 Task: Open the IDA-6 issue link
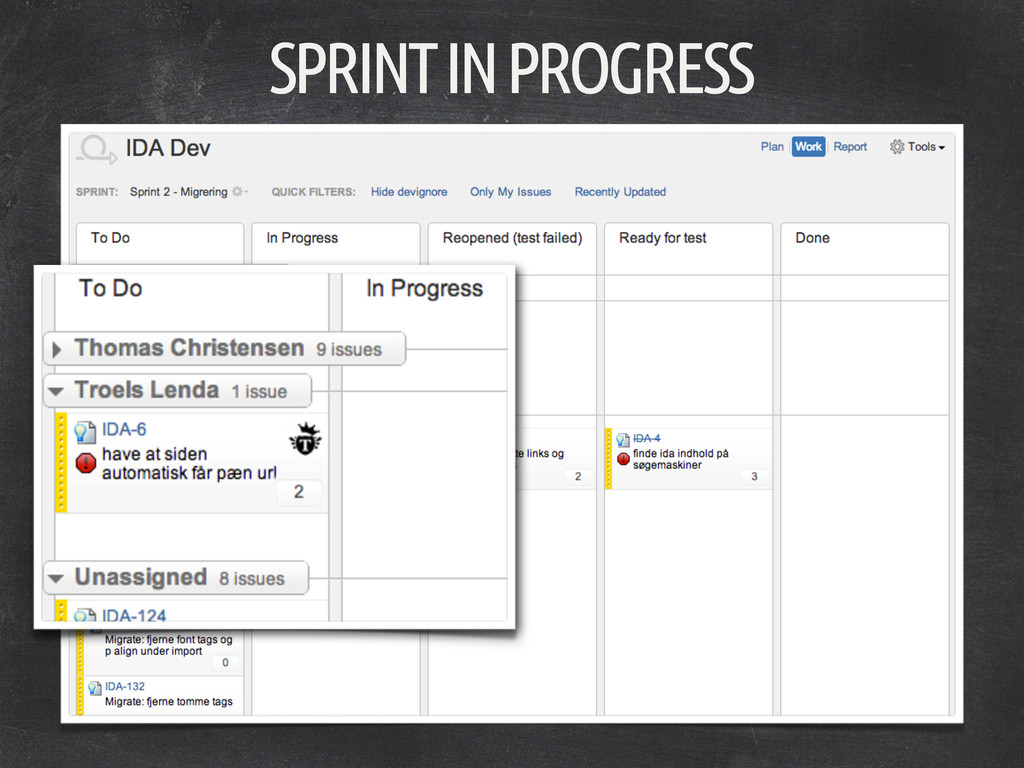[124, 430]
